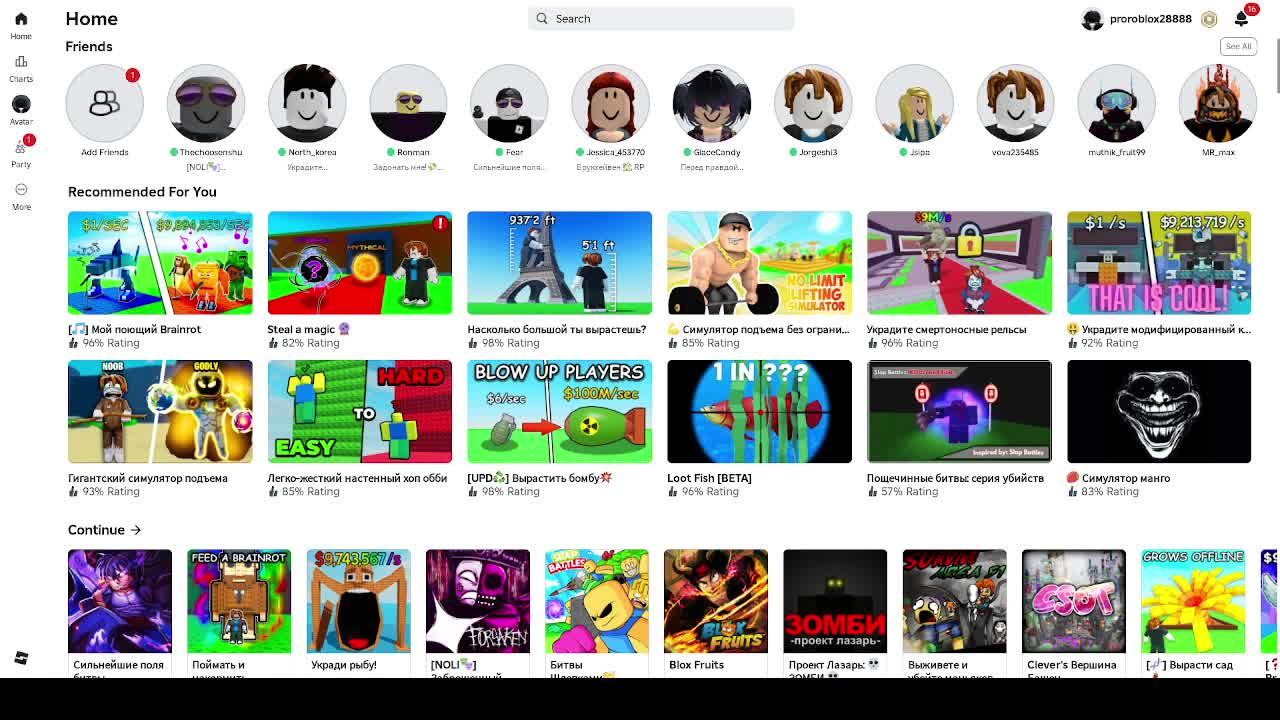Open friend Jessica_453770's avatar
This screenshot has height=720, width=1280.
click(610, 103)
